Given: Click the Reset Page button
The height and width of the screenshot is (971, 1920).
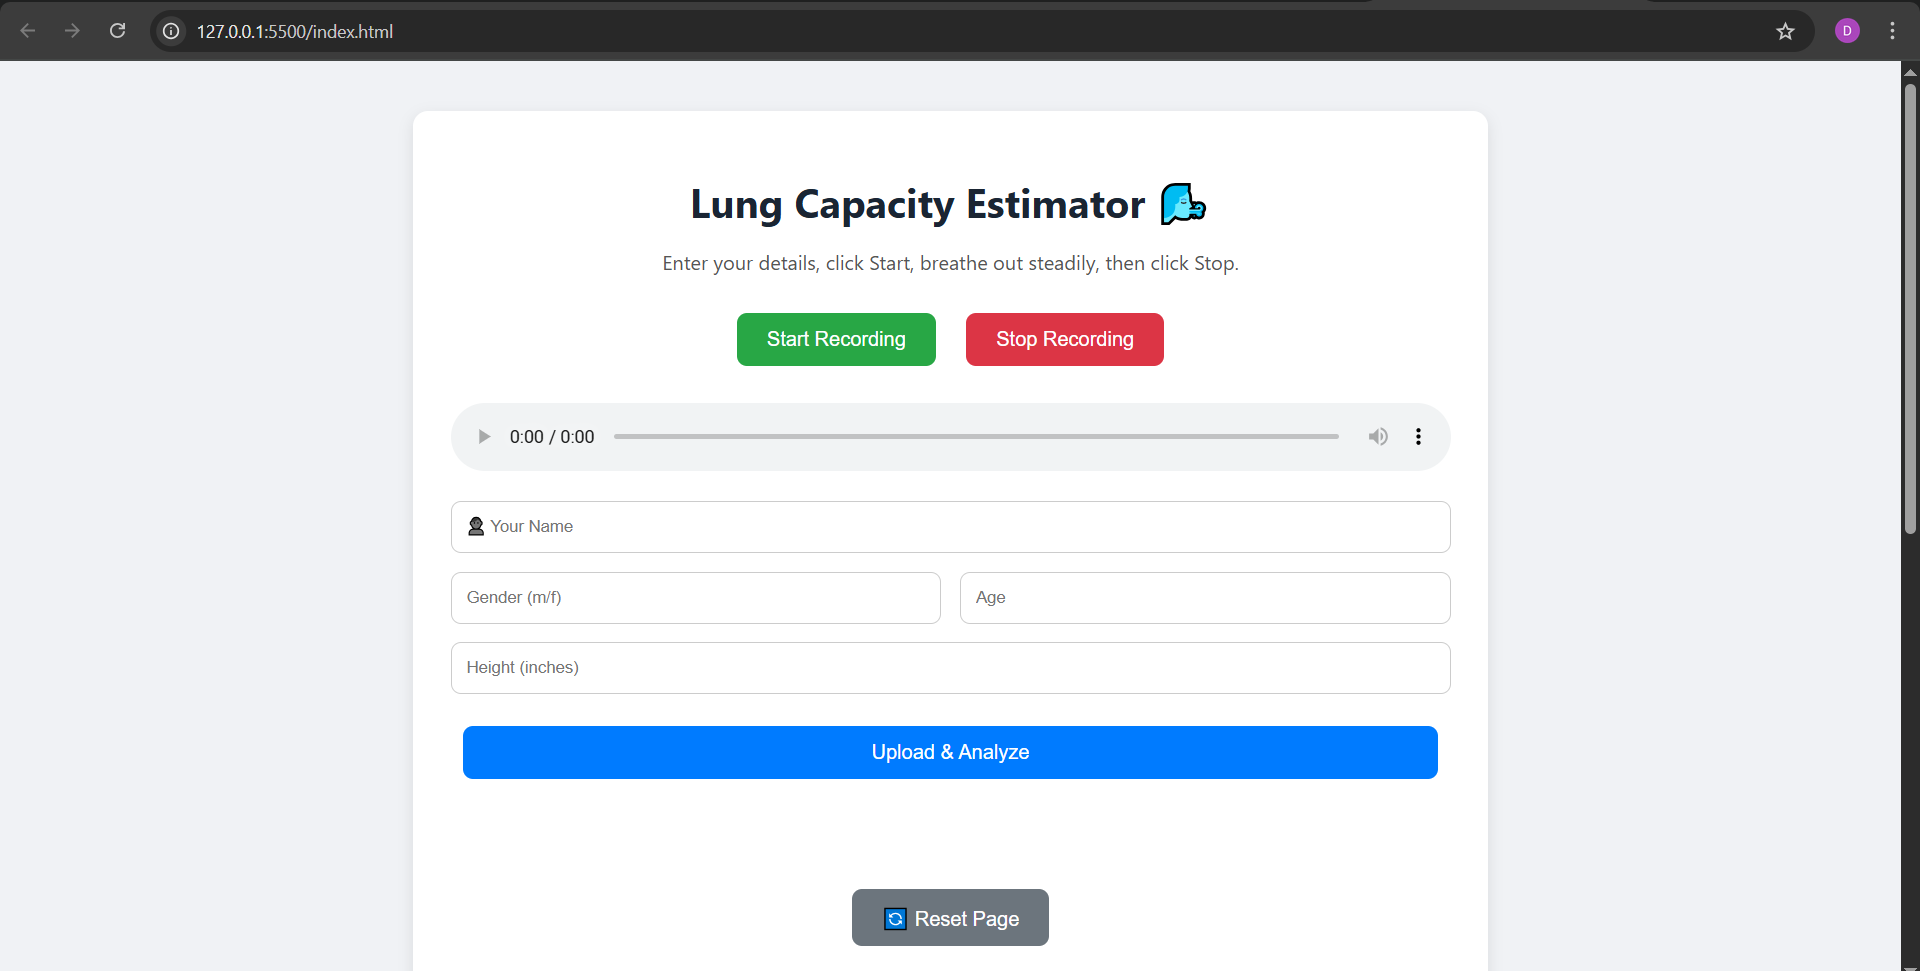Looking at the screenshot, I should click(950, 918).
